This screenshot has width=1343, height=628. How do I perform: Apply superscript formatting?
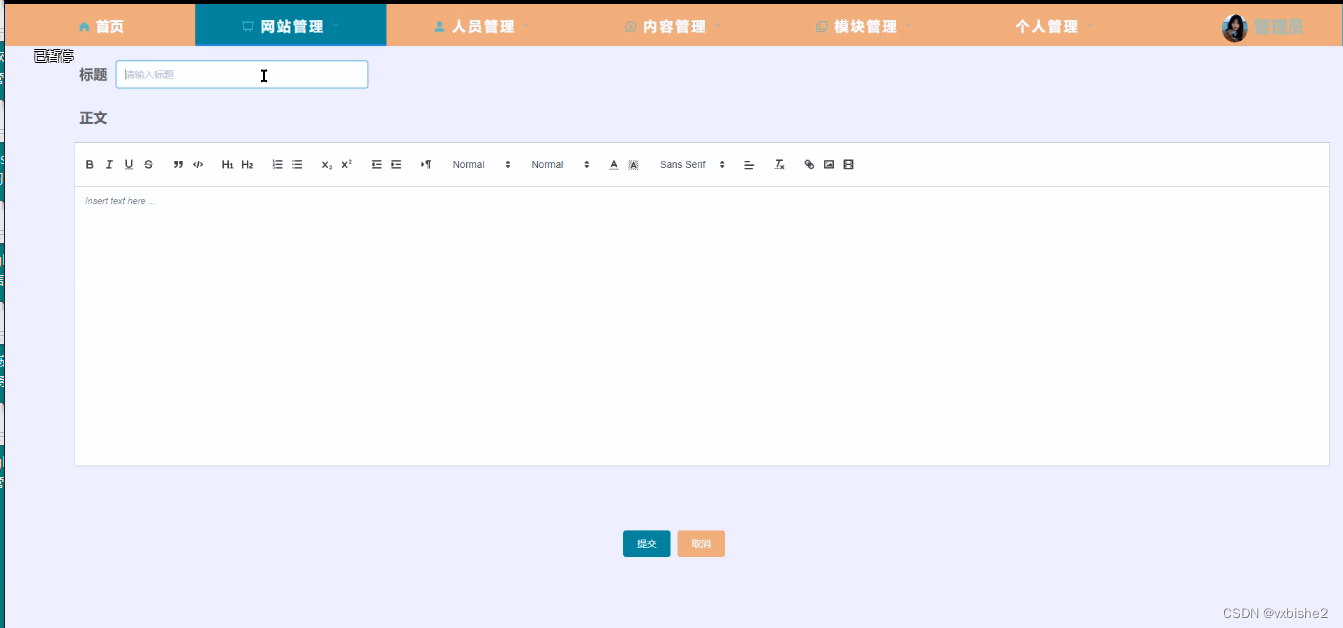tap(346, 165)
